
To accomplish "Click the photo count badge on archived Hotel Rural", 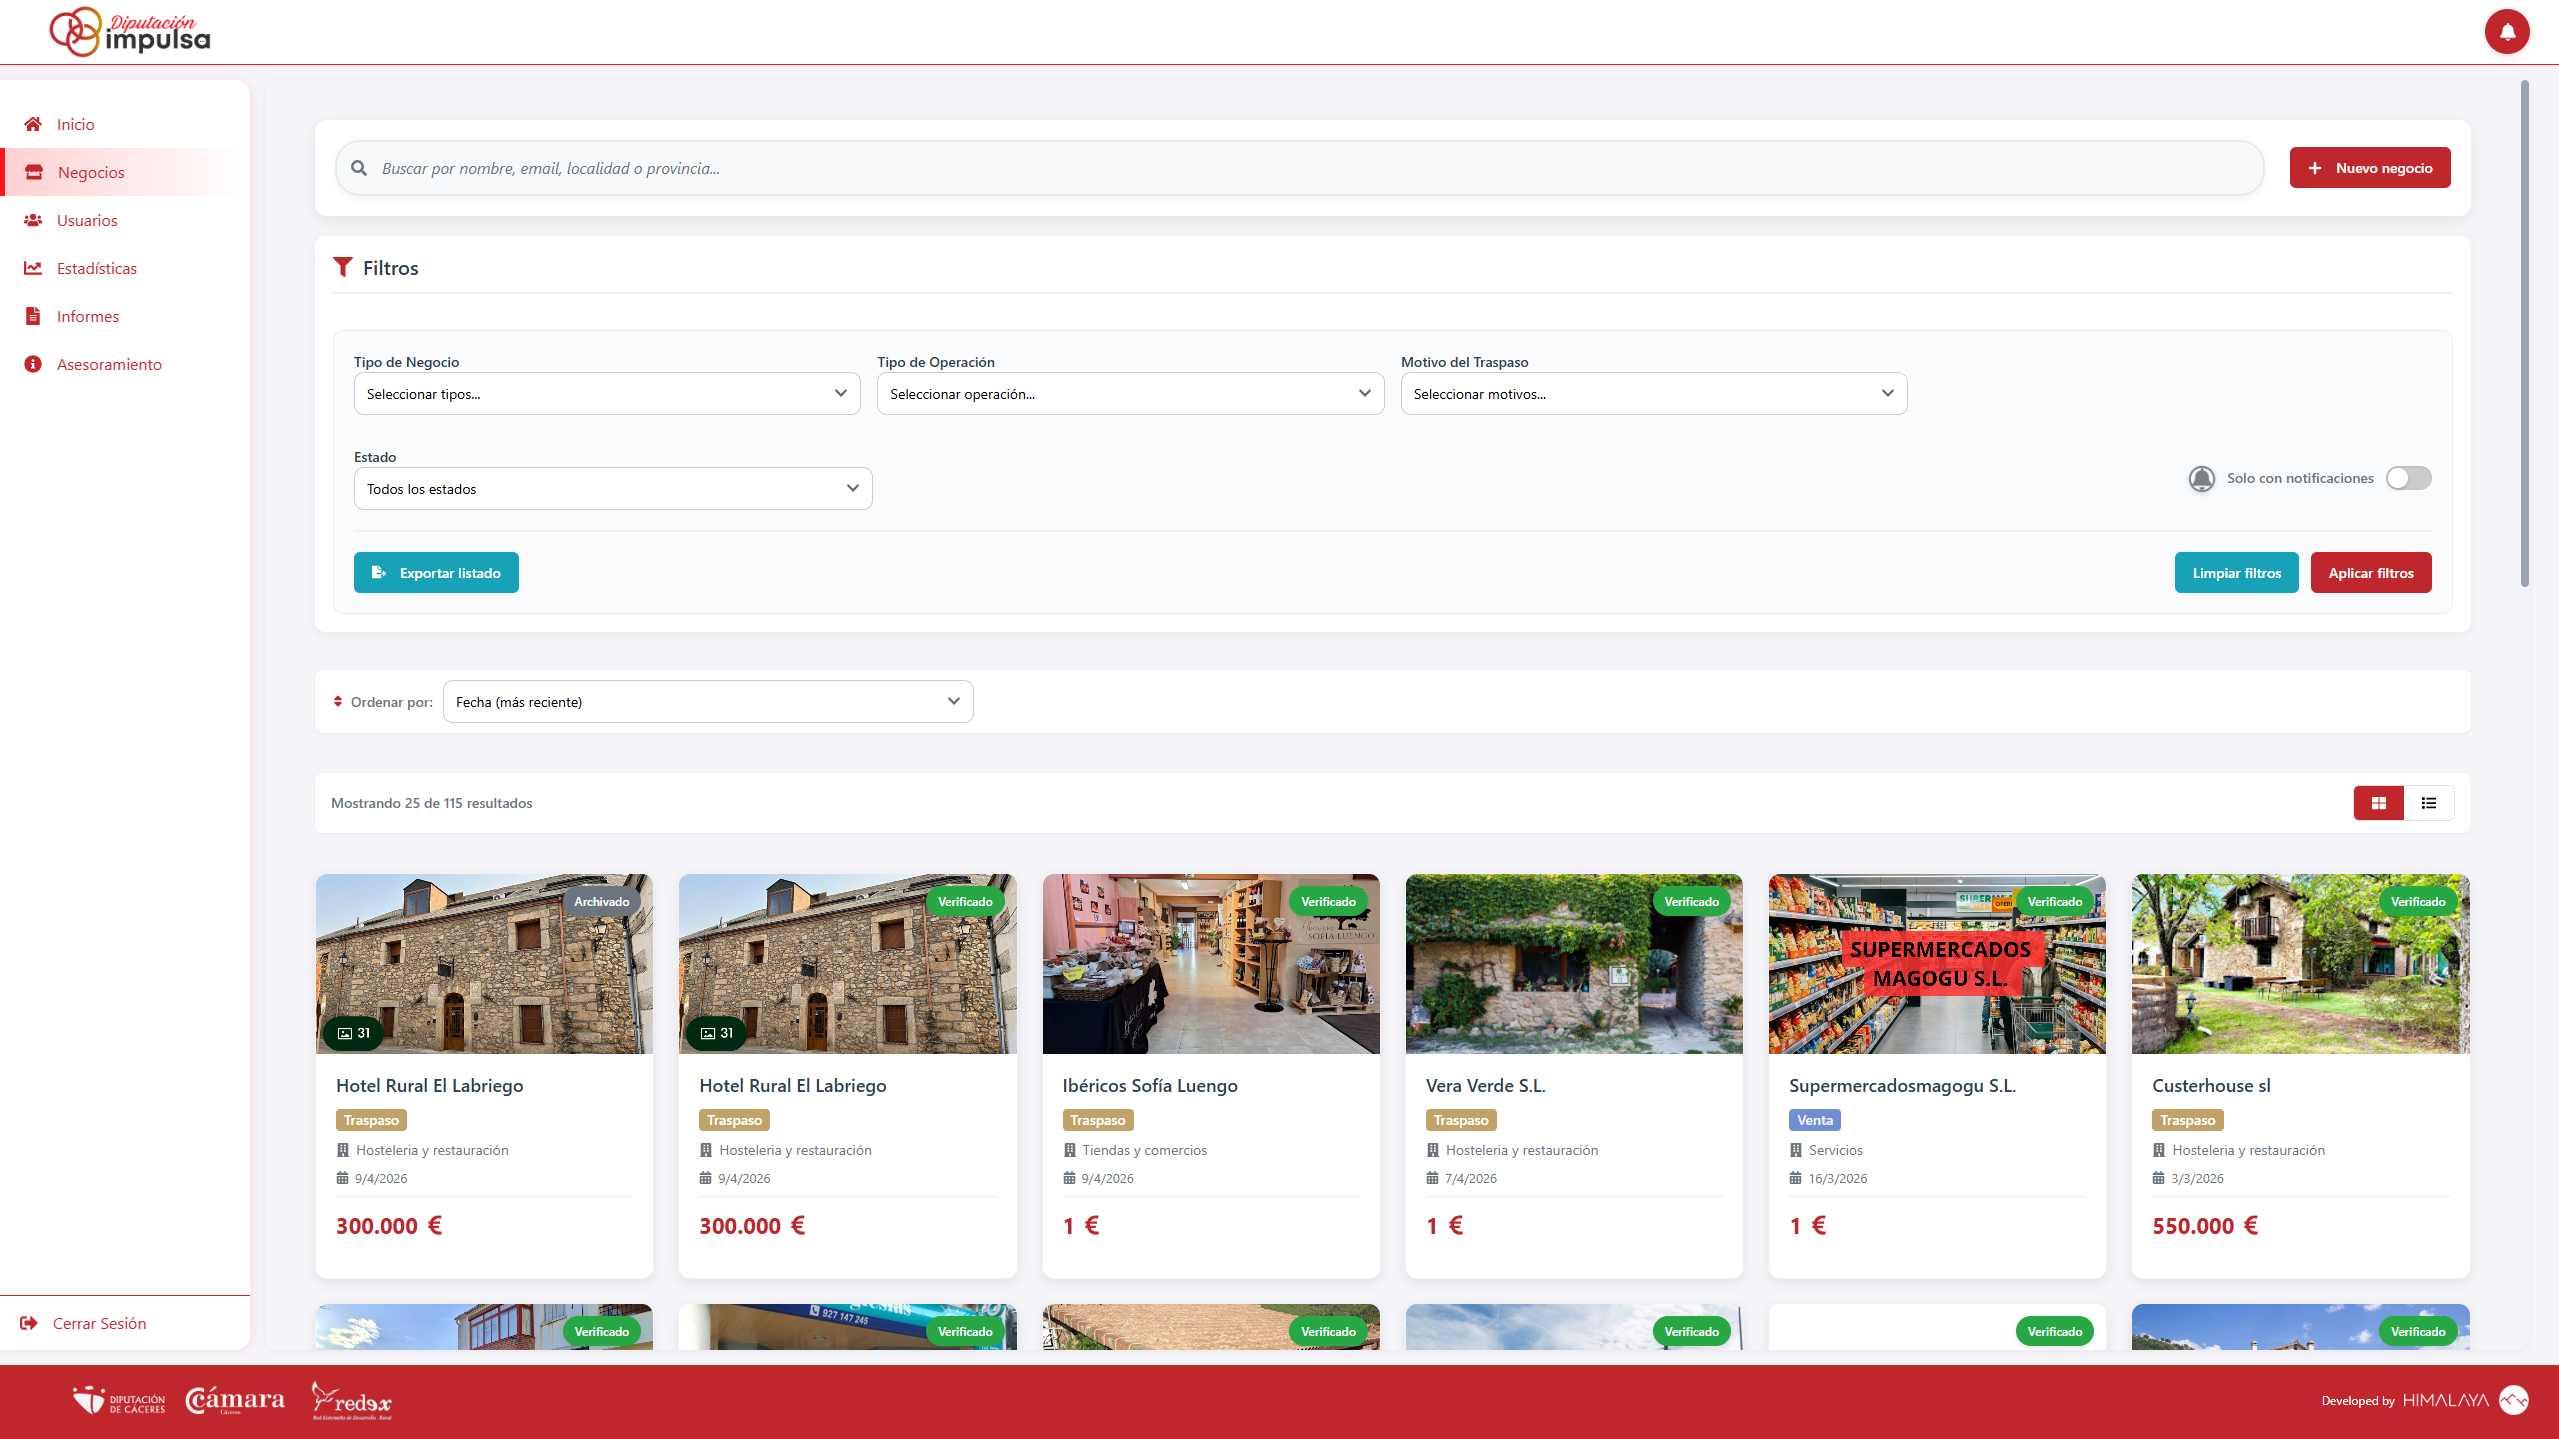I will [354, 1033].
